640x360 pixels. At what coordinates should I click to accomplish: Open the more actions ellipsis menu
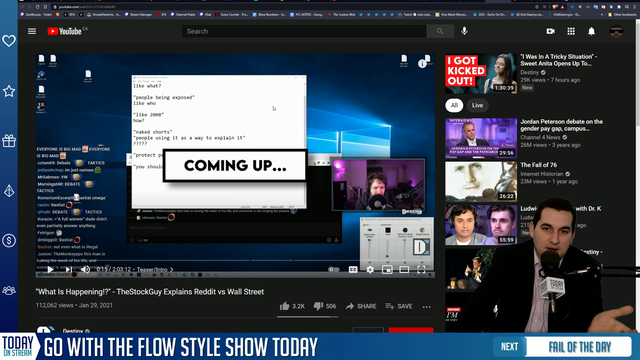[427, 307]
